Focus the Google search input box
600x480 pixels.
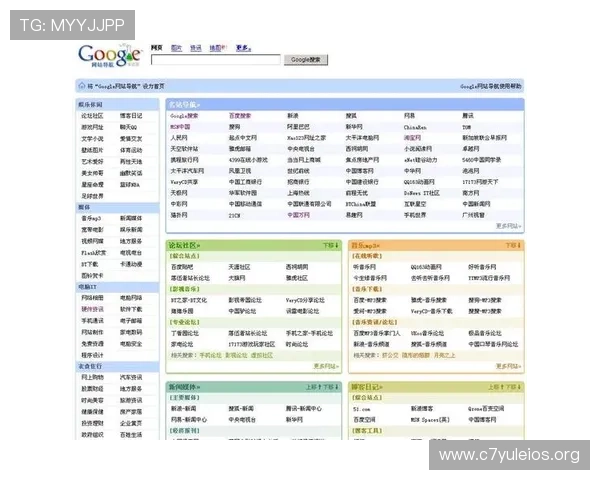[x=216, y=60]
